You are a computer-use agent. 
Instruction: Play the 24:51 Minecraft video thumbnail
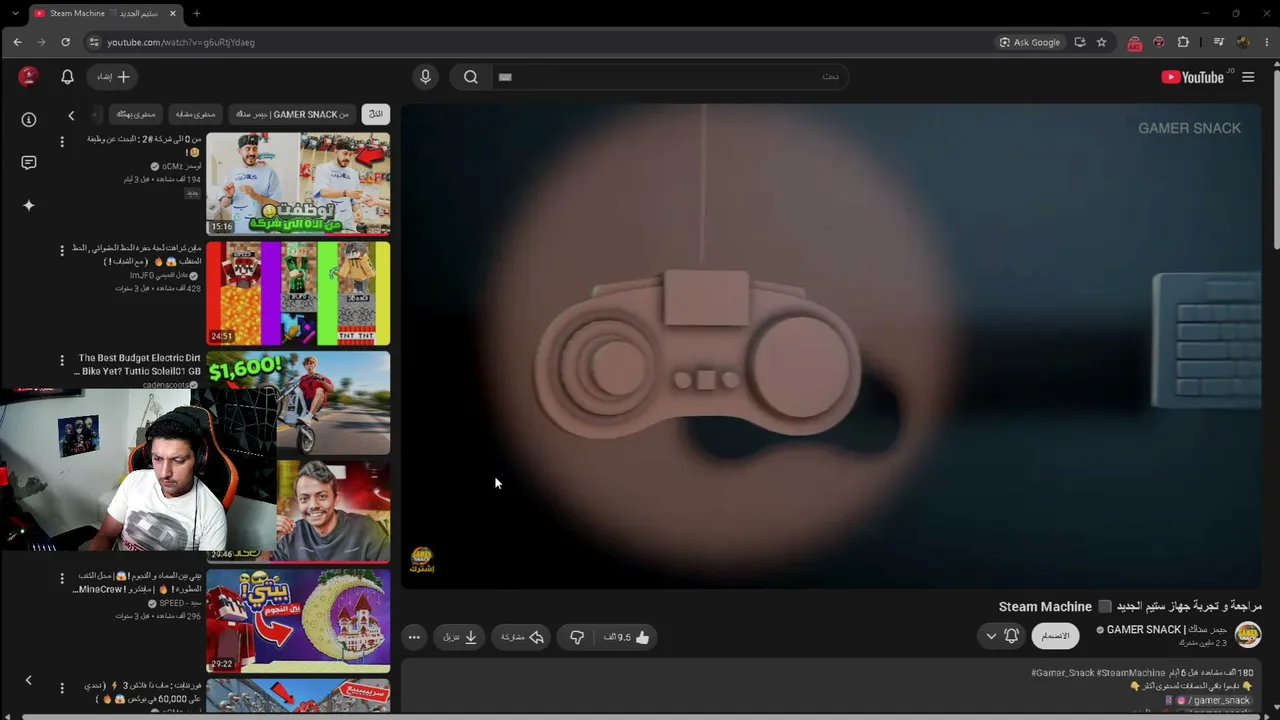[298, 293]
